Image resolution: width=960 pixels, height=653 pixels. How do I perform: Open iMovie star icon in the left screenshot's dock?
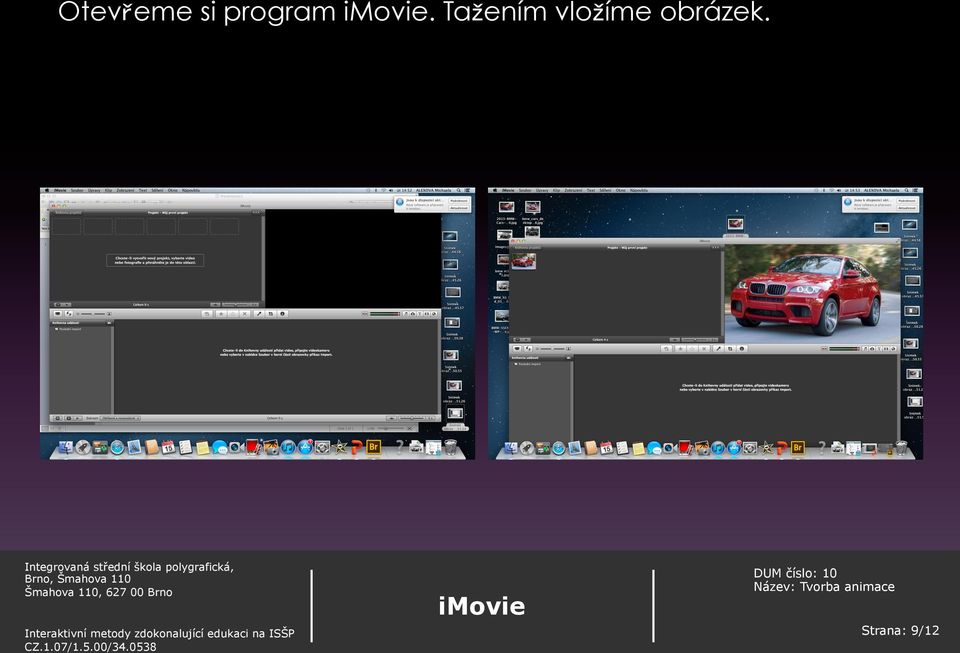340,447
